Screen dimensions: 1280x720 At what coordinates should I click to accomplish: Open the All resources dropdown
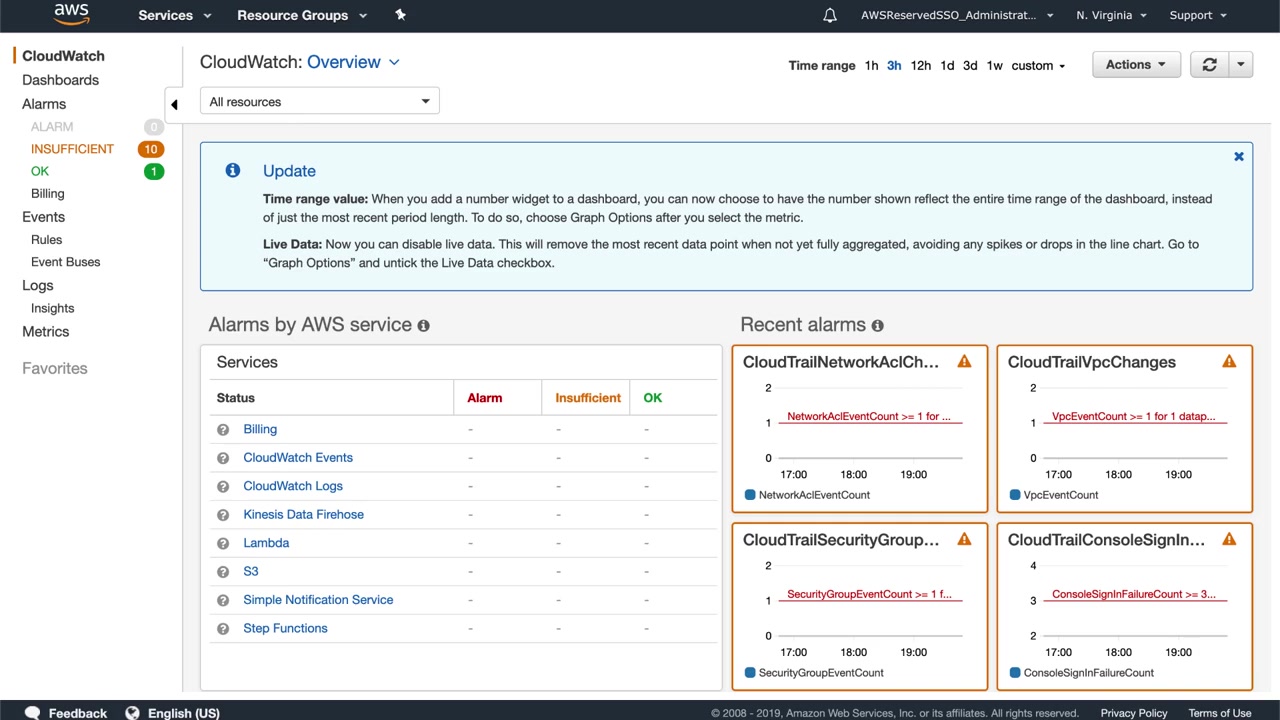[x=320, y=101]
